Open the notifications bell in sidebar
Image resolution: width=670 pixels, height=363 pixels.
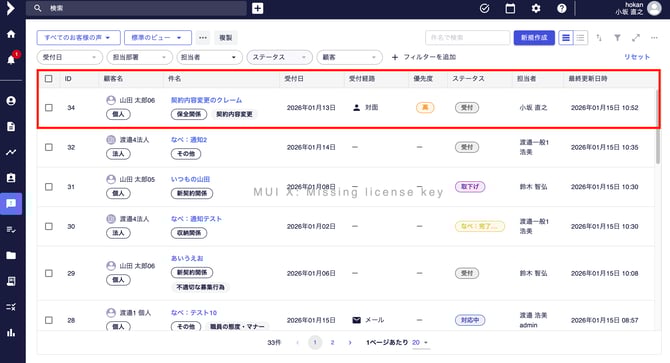click(11, 59)
